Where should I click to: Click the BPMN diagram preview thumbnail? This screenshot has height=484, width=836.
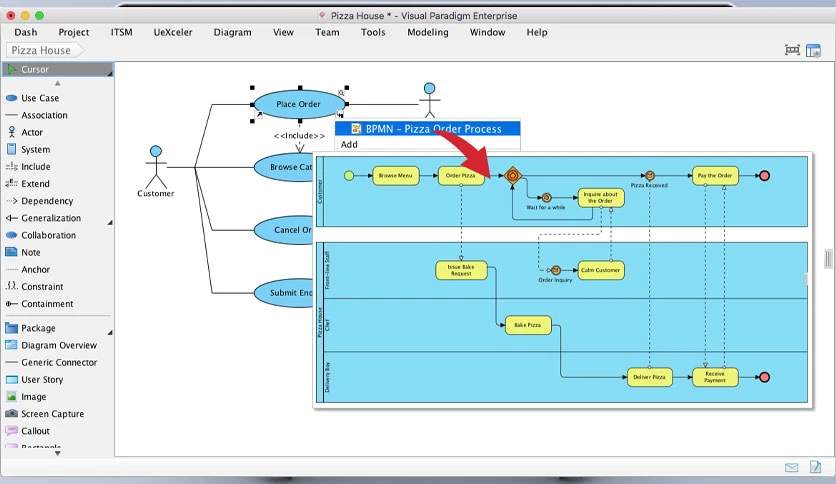[562, 280]
